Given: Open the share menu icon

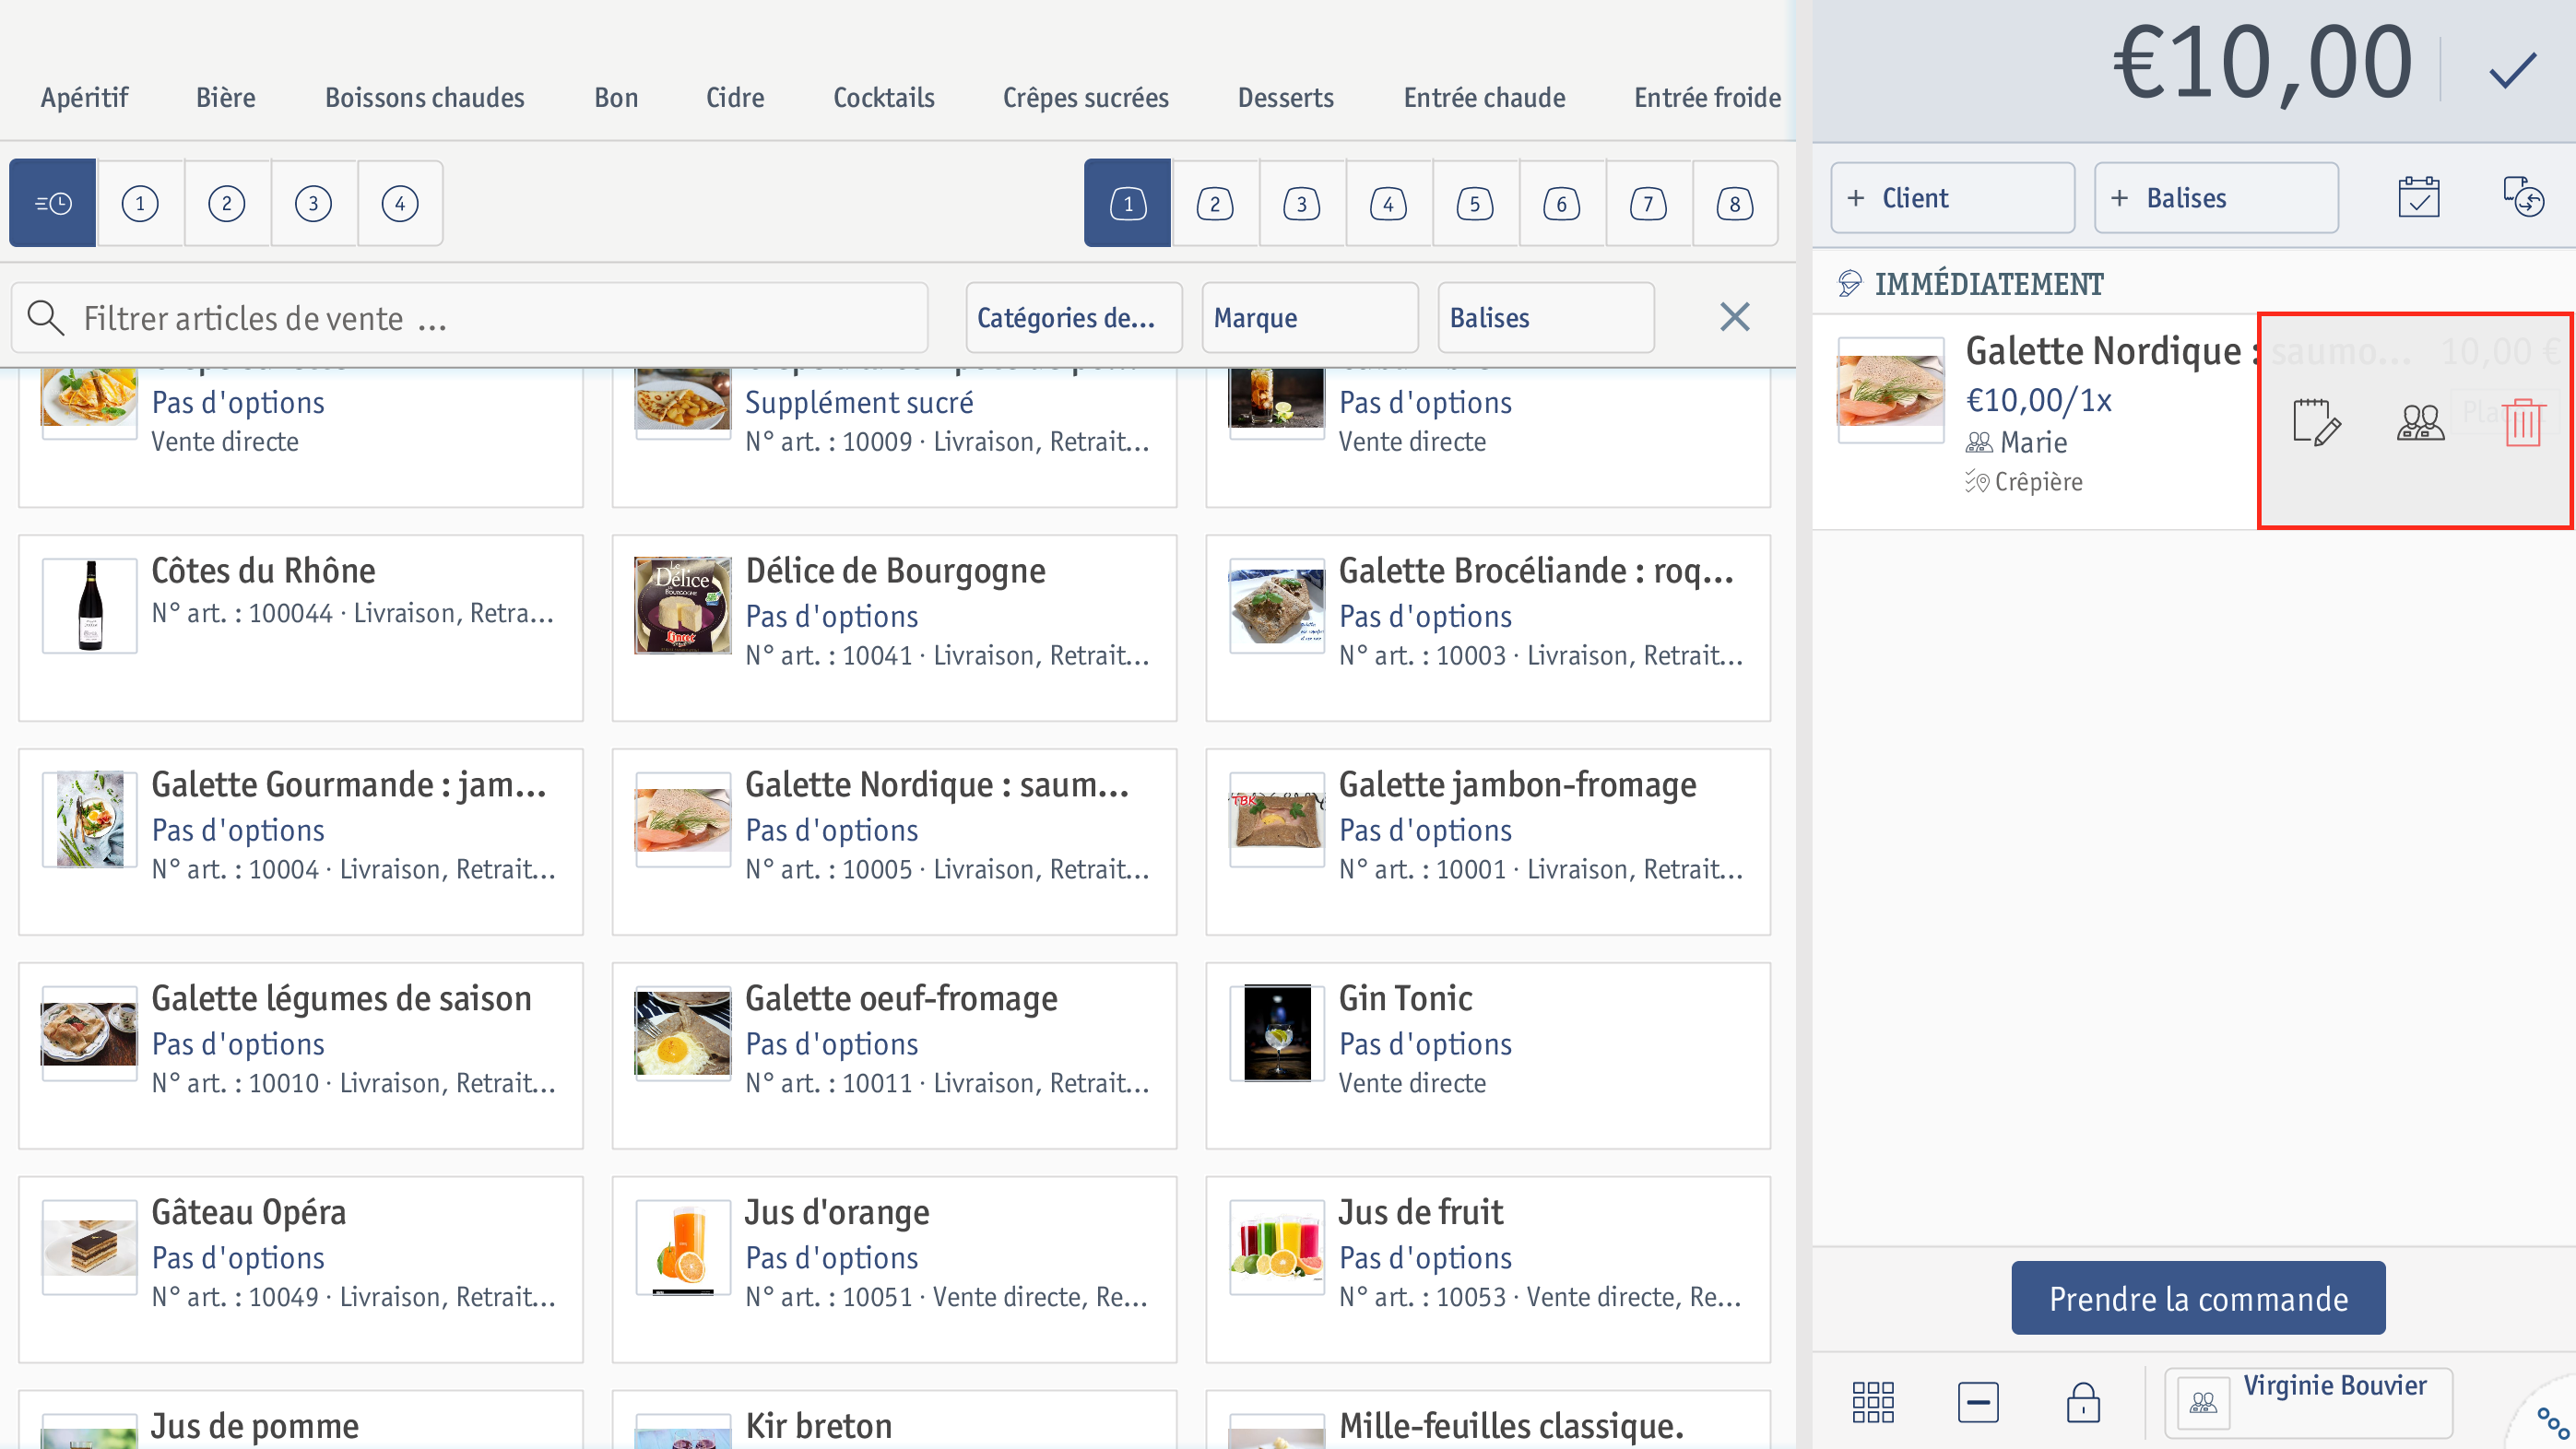Looking at the screenshot, I should coord(2552,1424).
